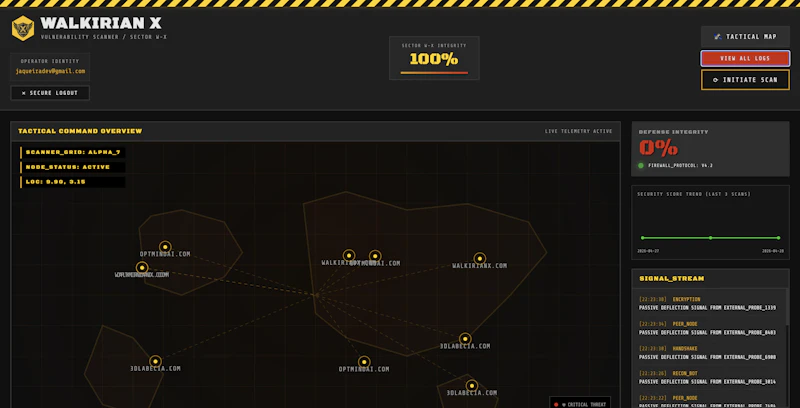Click the Tactical Map button's icon

(717, 37)
